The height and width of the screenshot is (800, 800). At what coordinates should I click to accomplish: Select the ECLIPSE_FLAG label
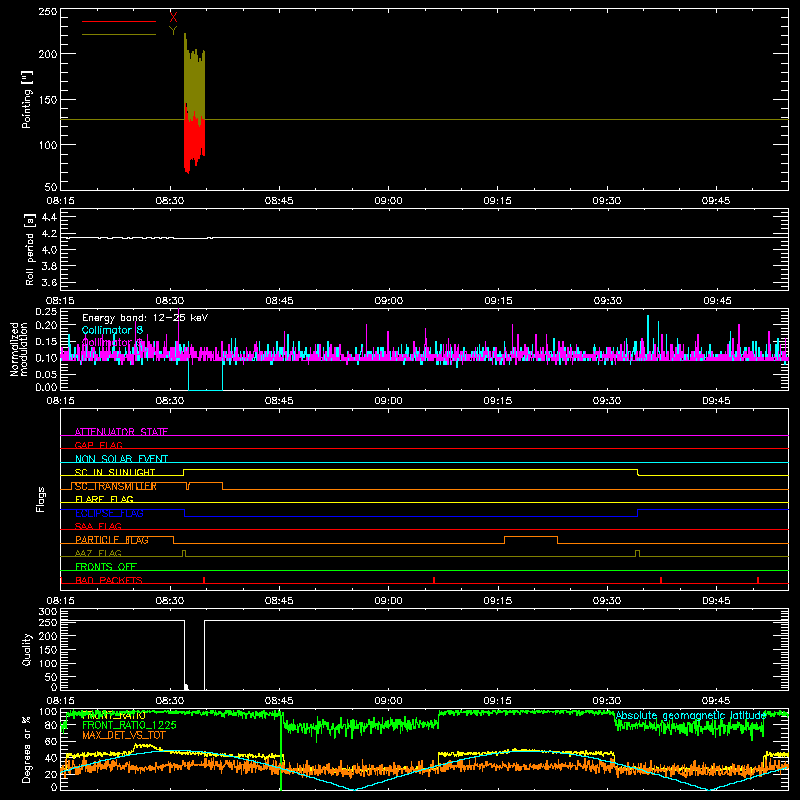click(x=109, y=513)
